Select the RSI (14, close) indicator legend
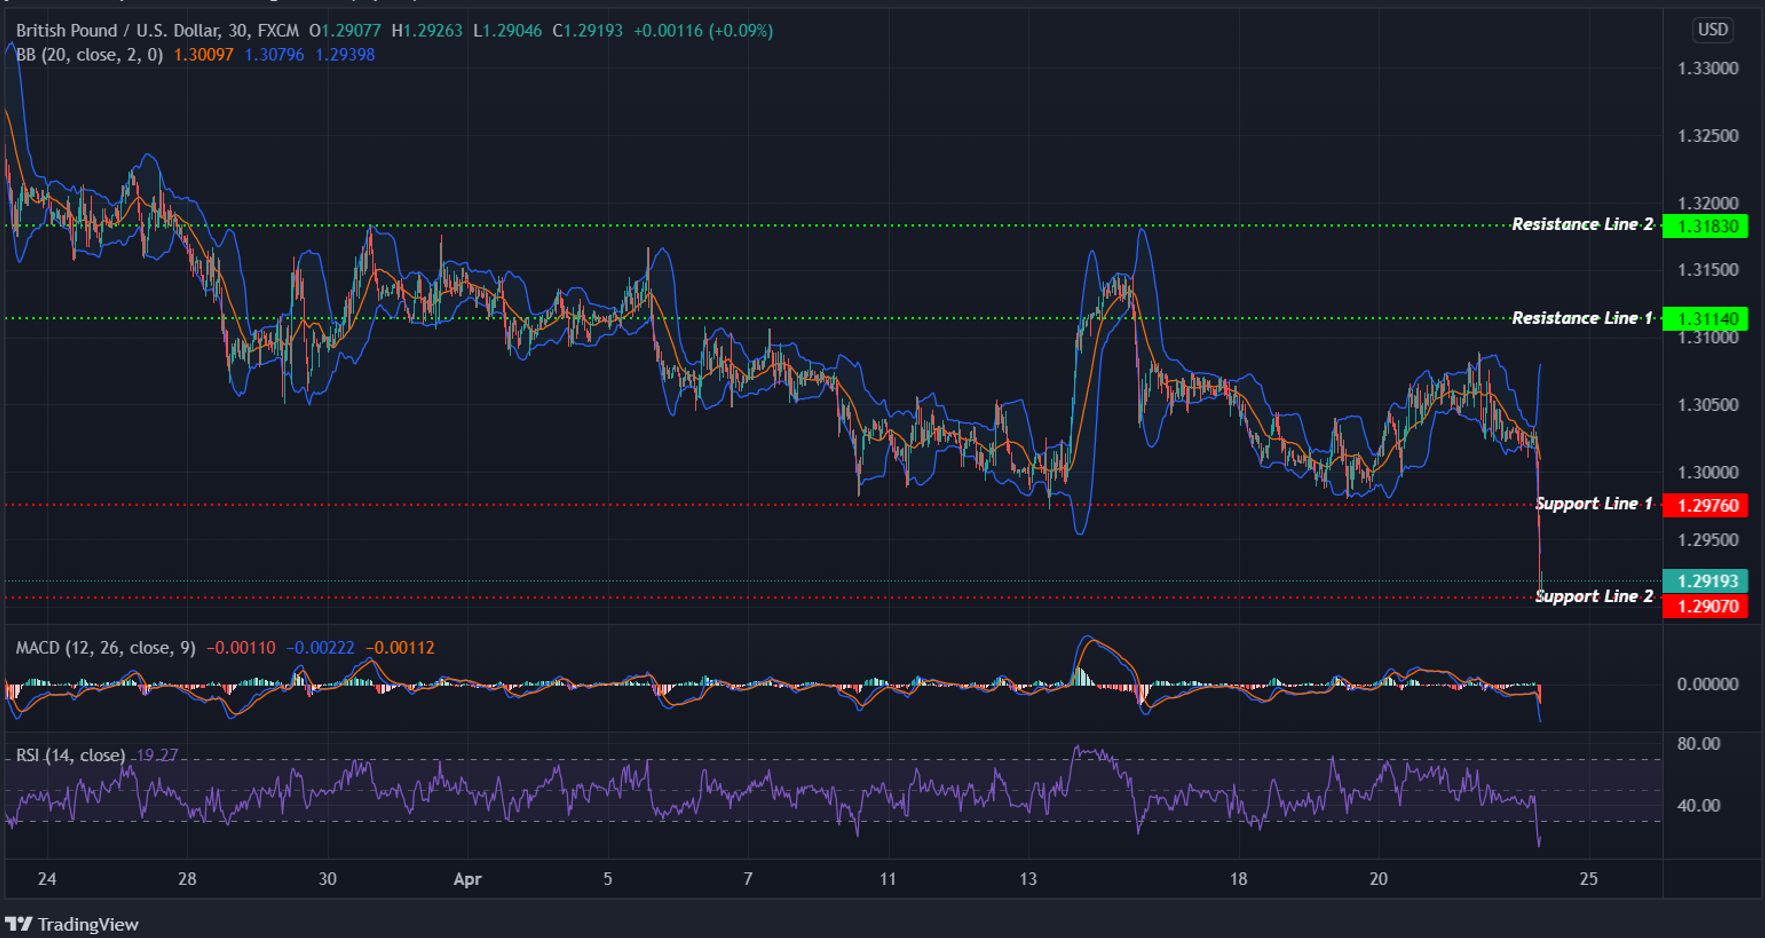 point(70,755)
